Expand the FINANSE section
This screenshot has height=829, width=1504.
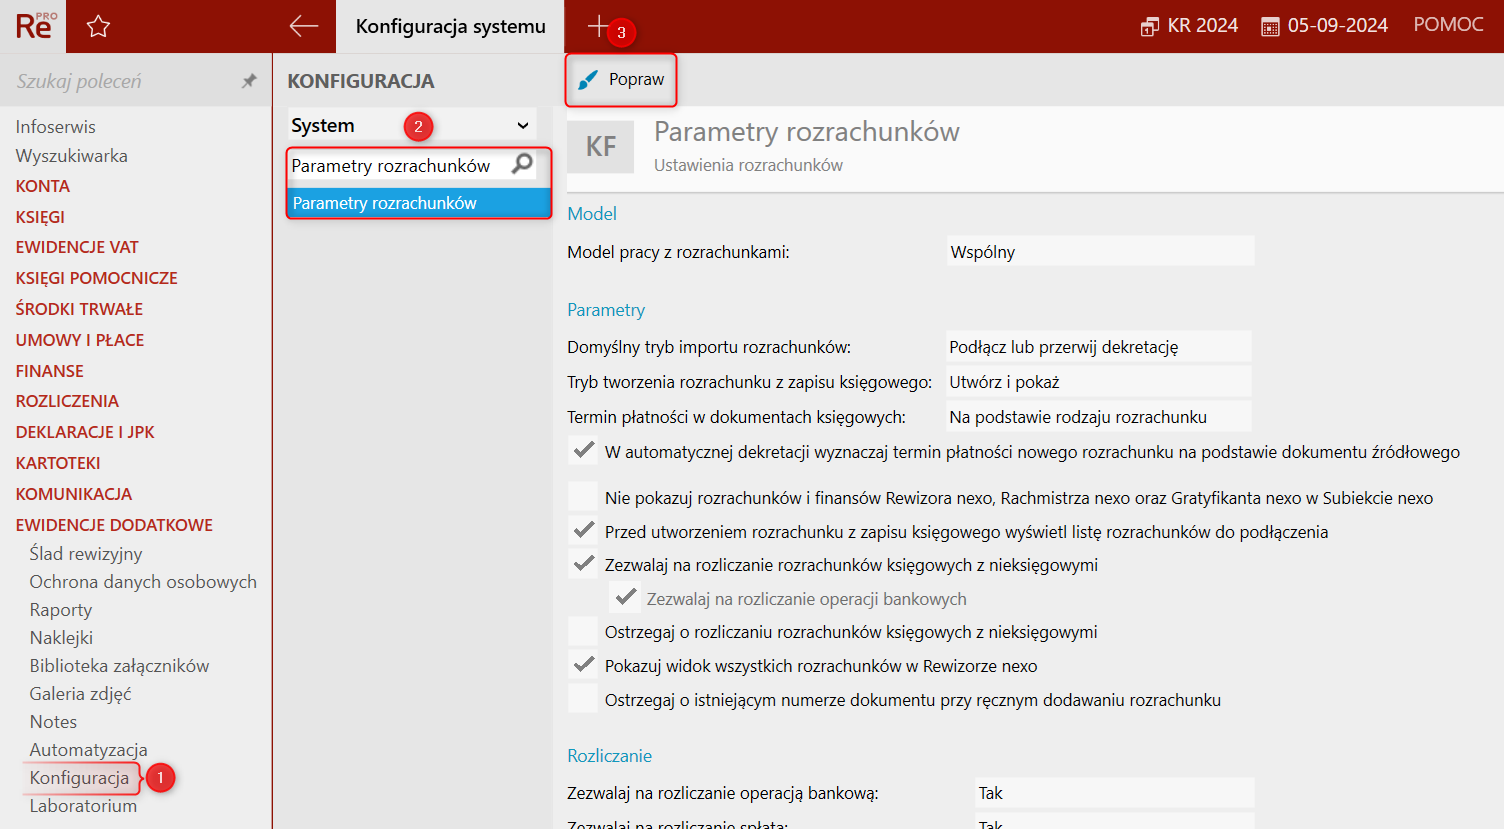point(50,371)
